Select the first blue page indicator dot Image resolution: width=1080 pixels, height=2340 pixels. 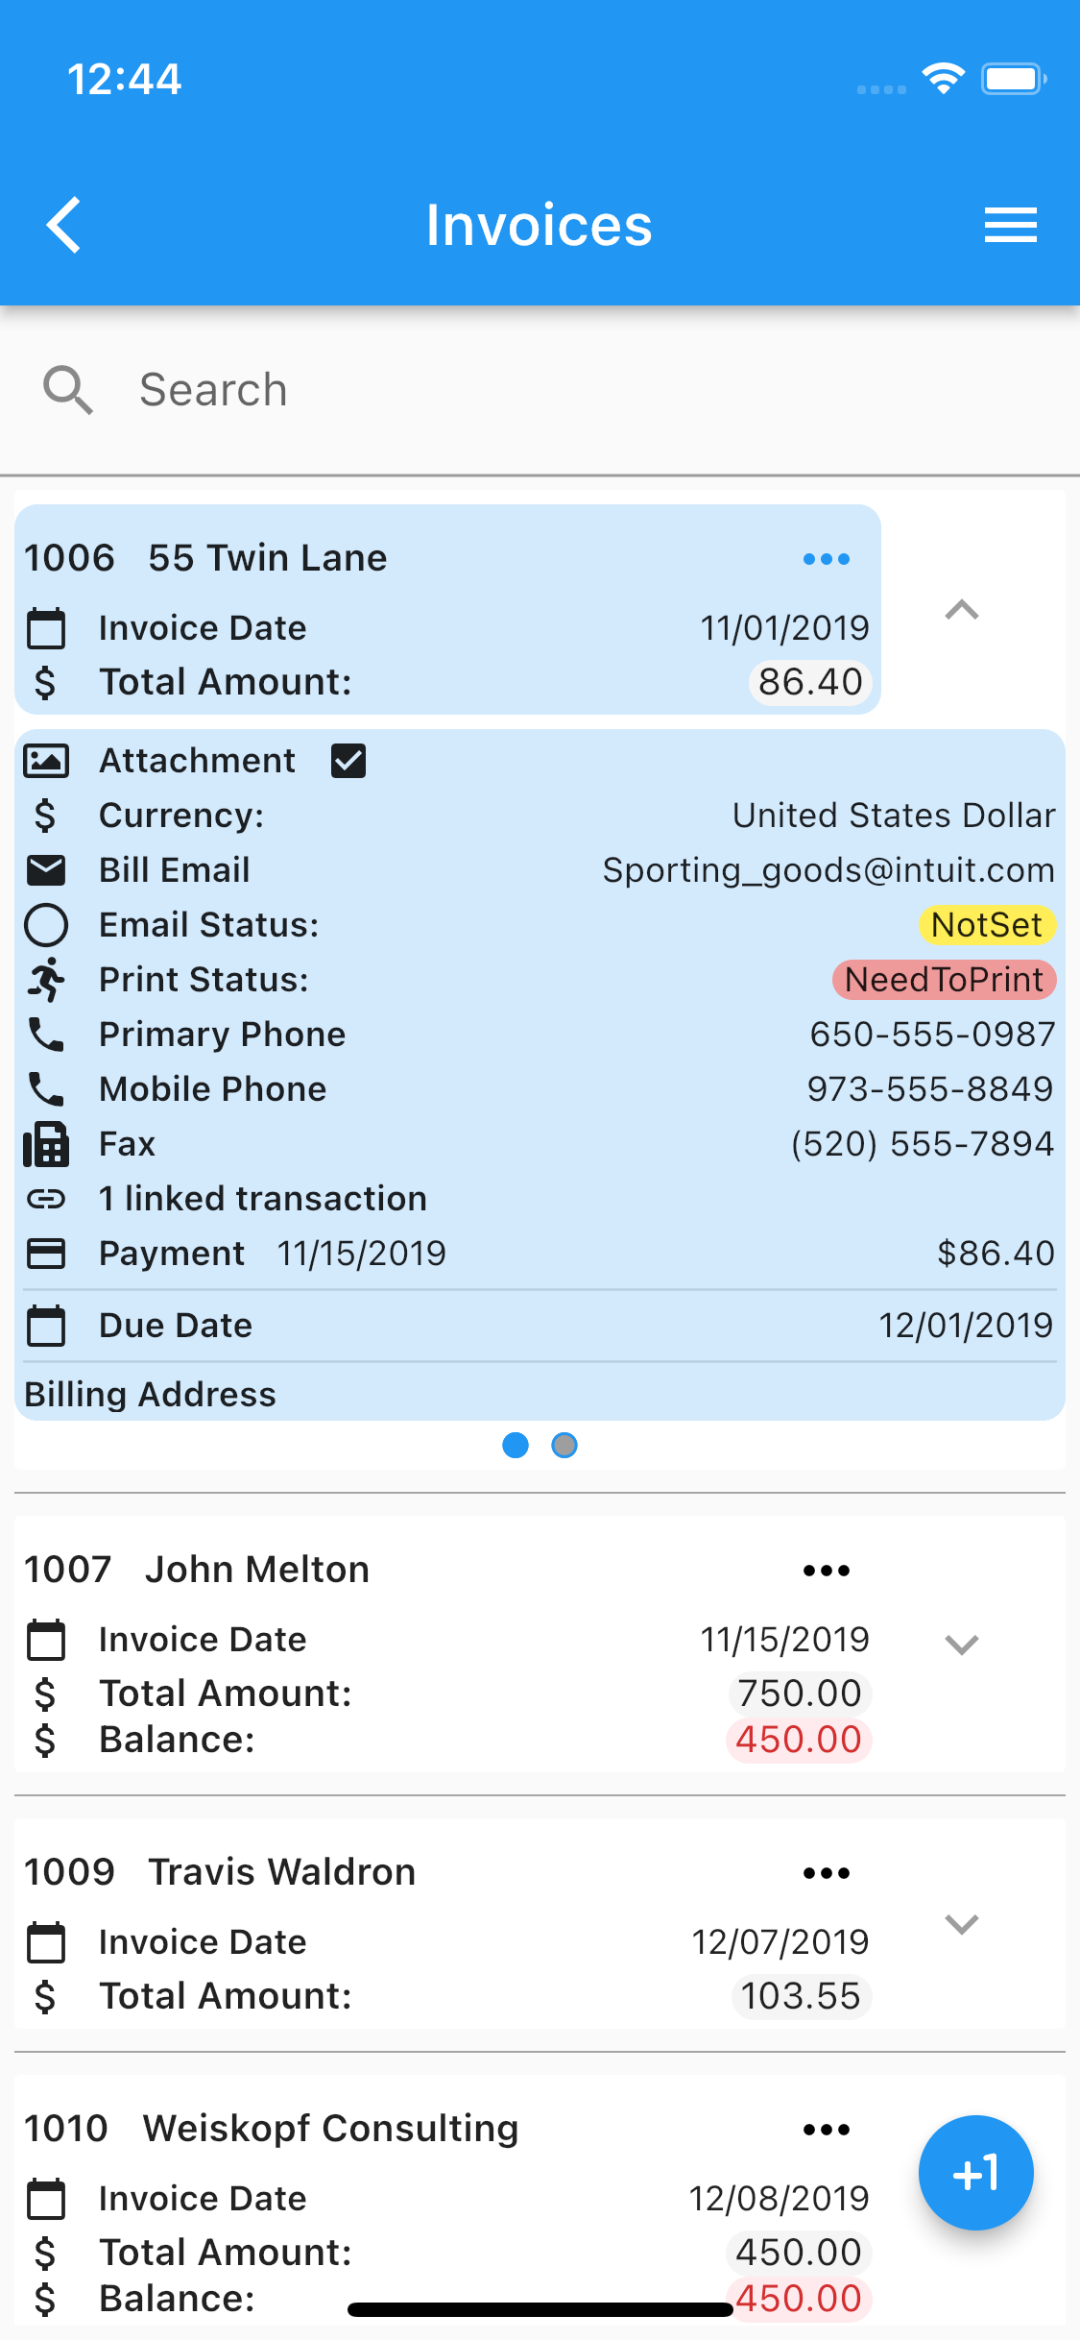(515, 1445)
